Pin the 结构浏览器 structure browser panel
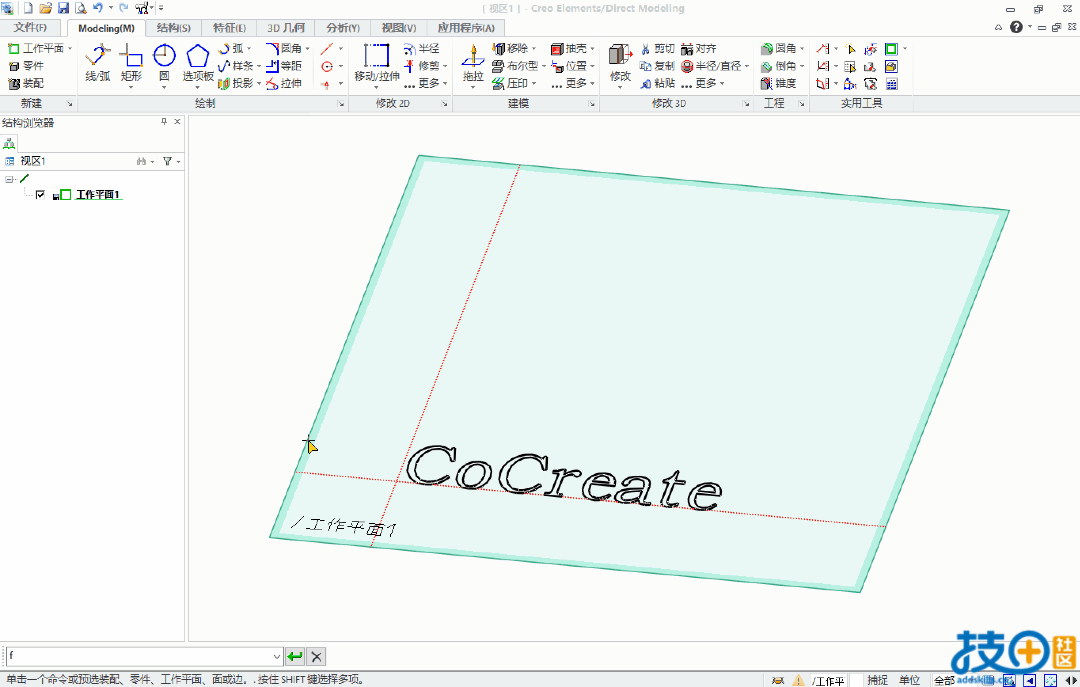The image size is (1080, 687). pos(164,121)
